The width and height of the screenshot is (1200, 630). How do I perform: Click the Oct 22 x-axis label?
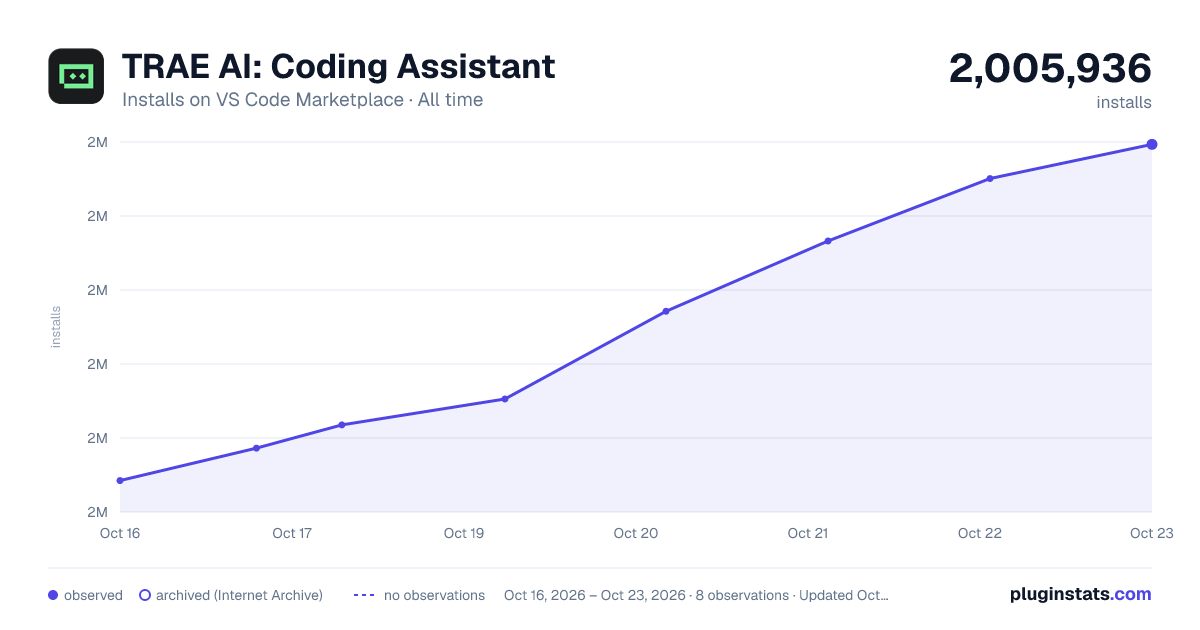(x=980, y=533)
